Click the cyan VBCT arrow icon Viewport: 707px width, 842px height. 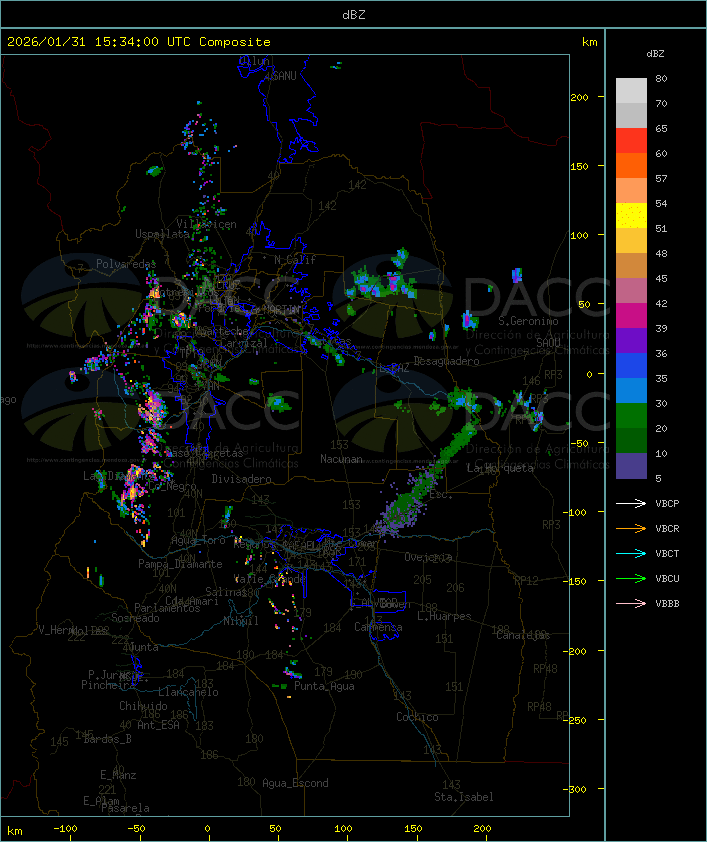click(x=632, y=553)
